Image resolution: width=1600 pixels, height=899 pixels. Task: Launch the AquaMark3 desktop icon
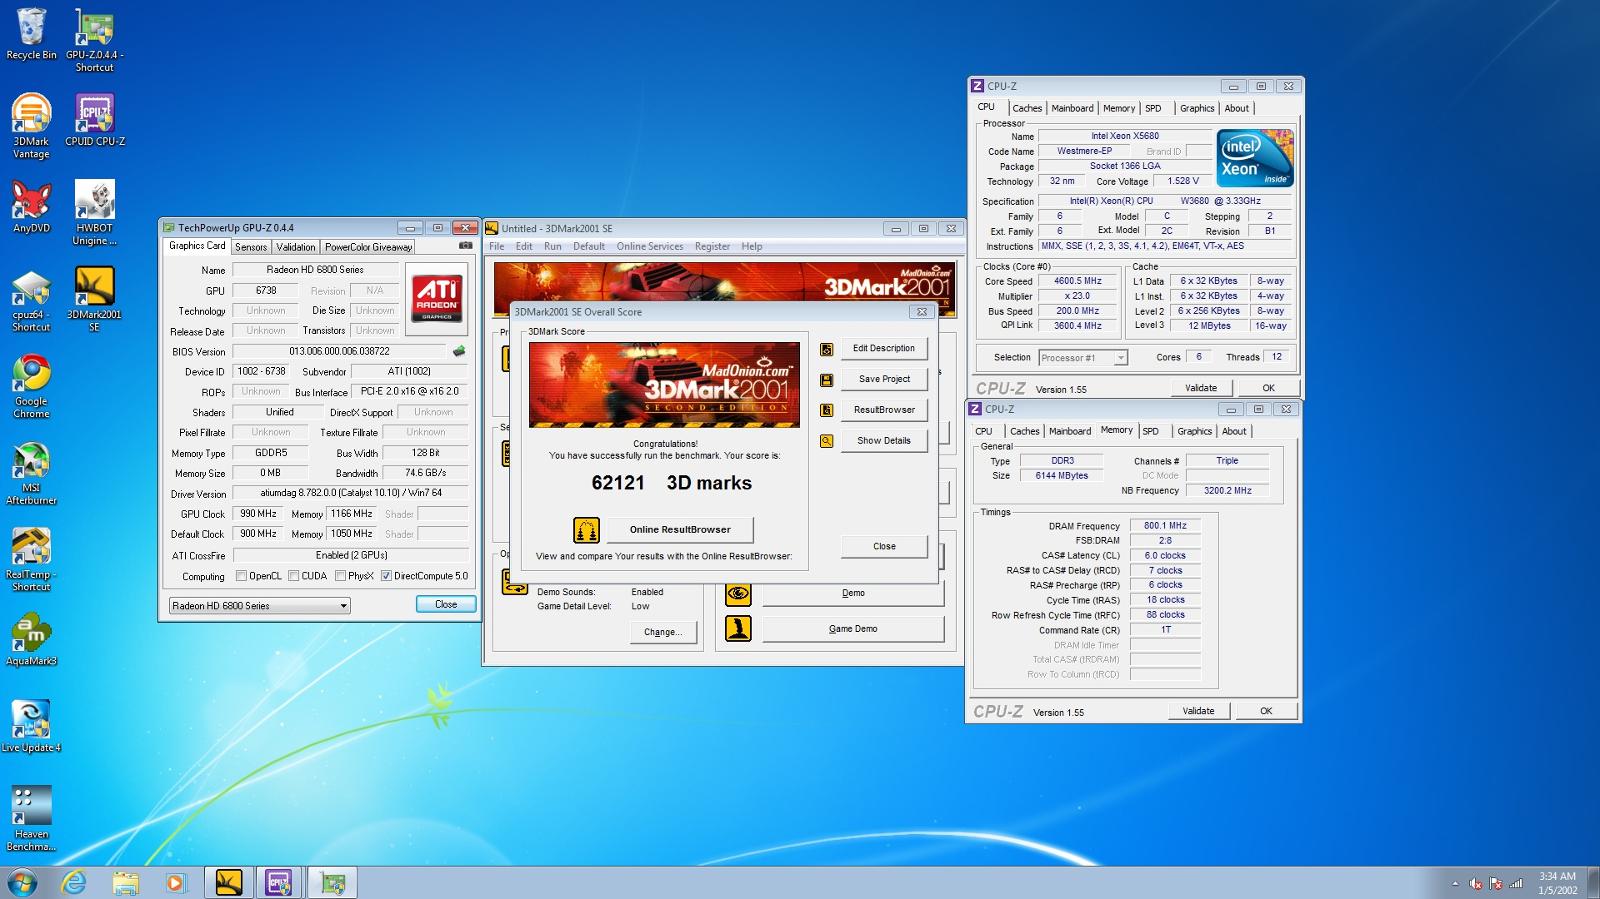point(31,640)
